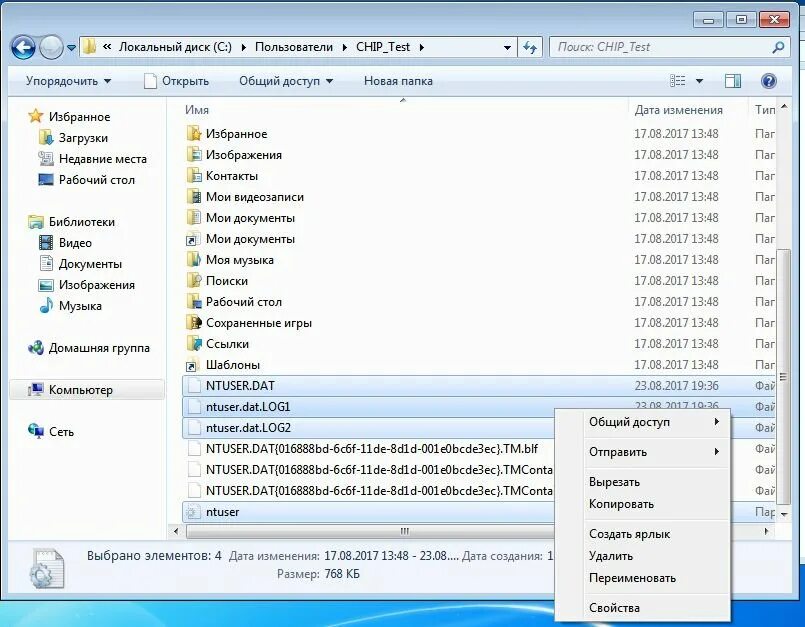This screenshot has width=805, height=627.
Task: Open 'Документы' library
Action: (81, 264)
